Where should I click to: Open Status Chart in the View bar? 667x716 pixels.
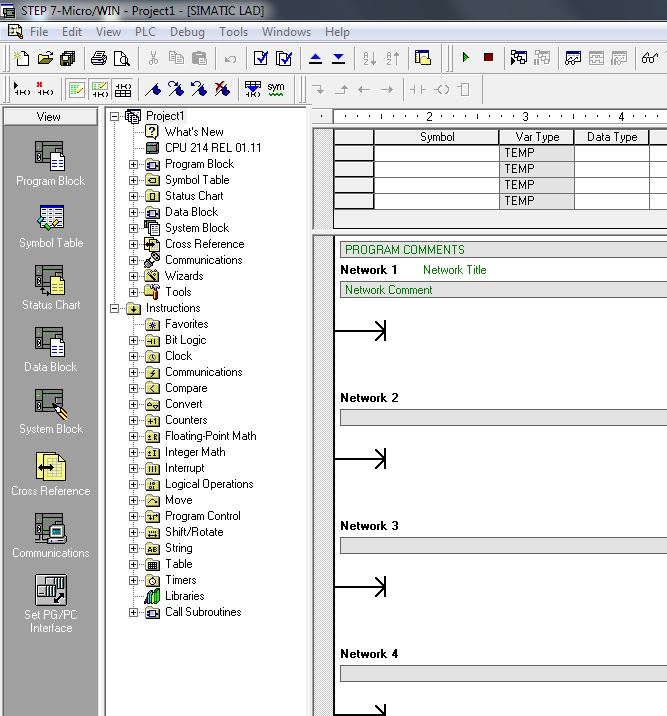(x=51, y=288)
